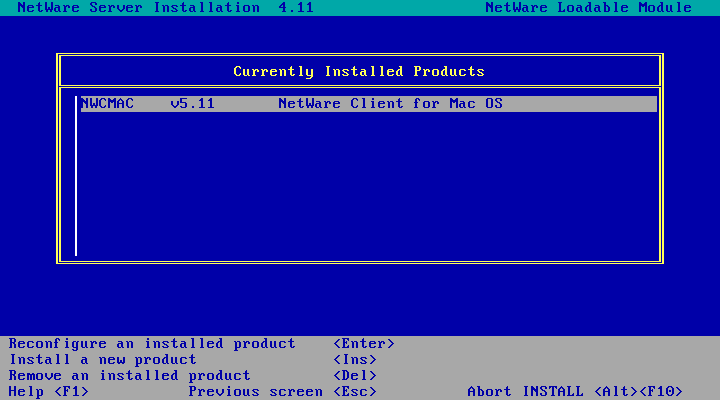Image resolution: width=720 pixels, height=400 pixels.
Task: Click 'Remove an installed product' hint
Action: (129, 376)
